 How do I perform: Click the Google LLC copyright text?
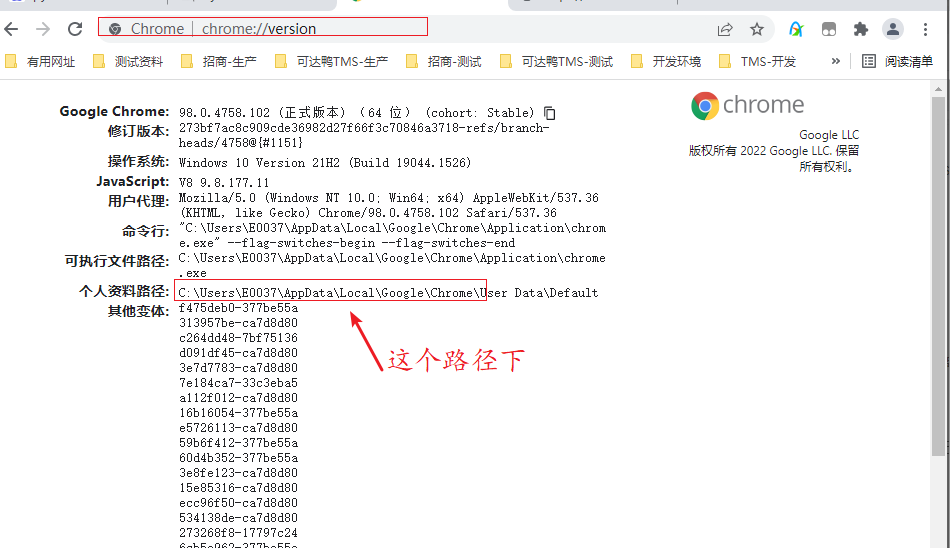(x=774, y=150)
